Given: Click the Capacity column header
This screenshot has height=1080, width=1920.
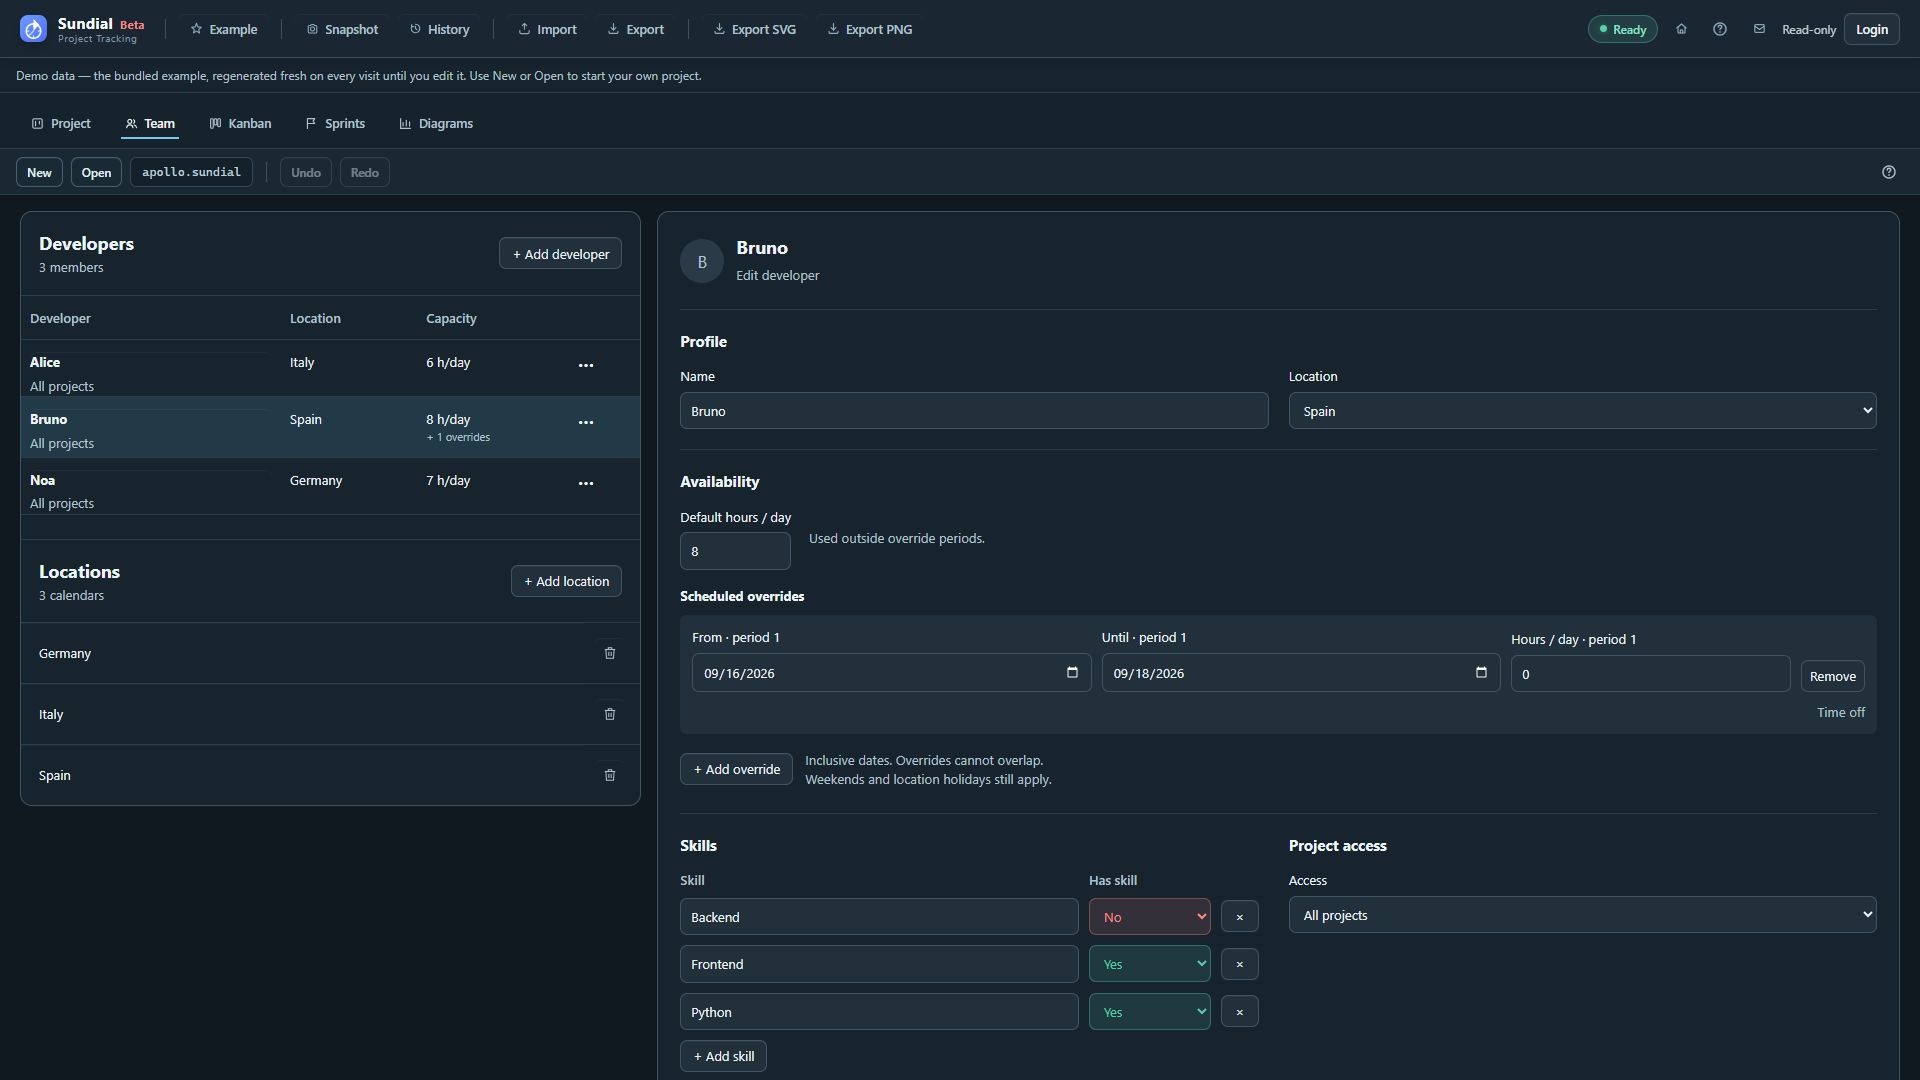Looking at the screenshot, I should click(x=451, y=318).
